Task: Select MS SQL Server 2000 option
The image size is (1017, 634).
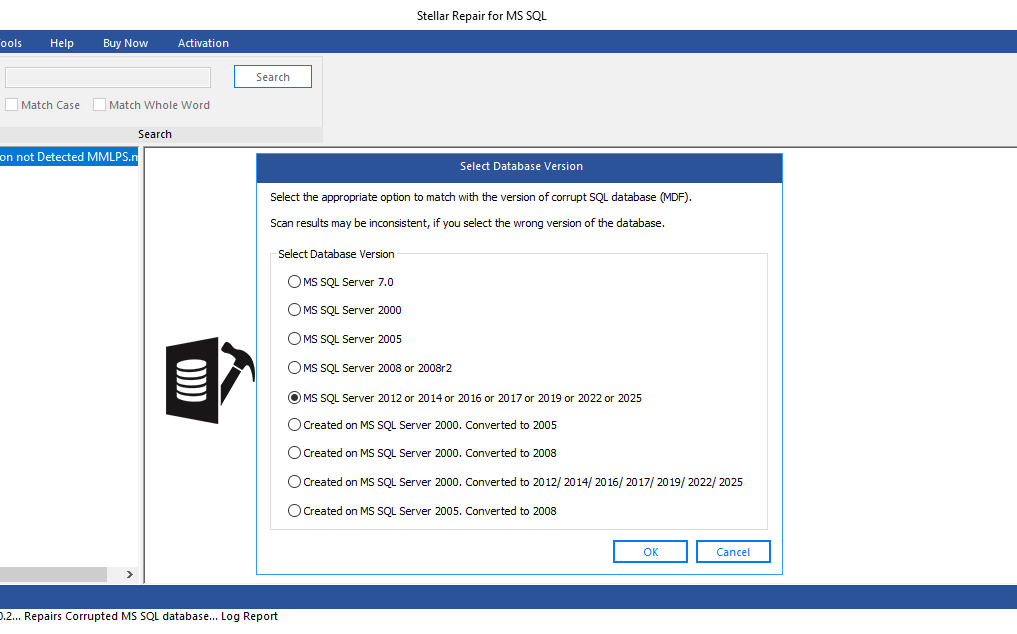Action: [344, 310]
